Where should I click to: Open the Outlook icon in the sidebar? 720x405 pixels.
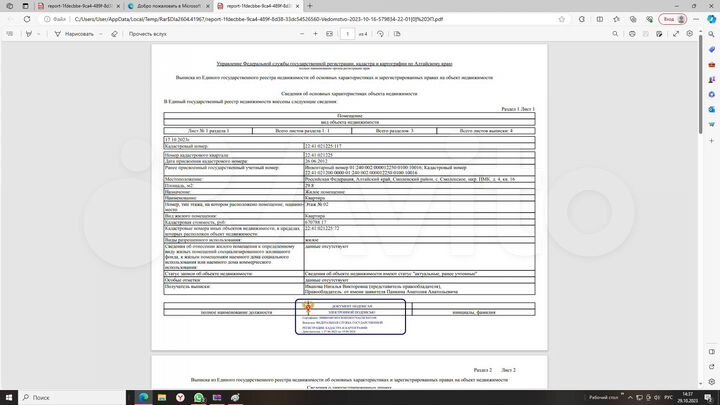click(x=712, y=109)
